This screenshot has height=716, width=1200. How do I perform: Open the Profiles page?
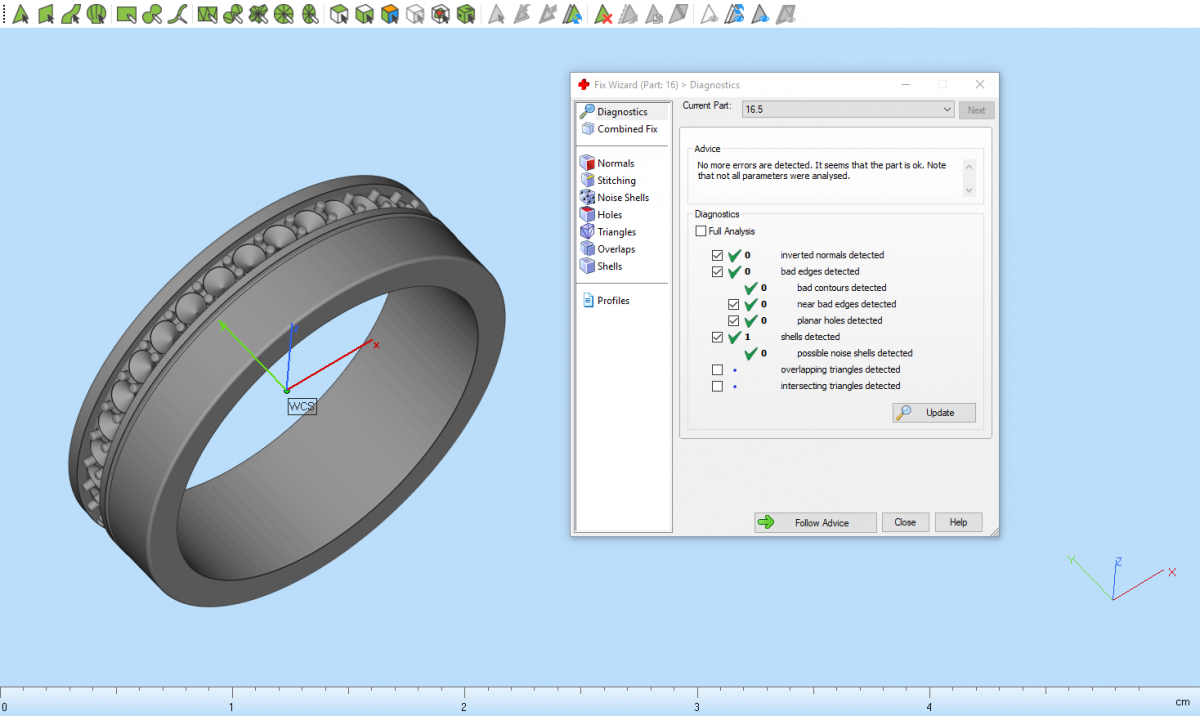point(613,301)
